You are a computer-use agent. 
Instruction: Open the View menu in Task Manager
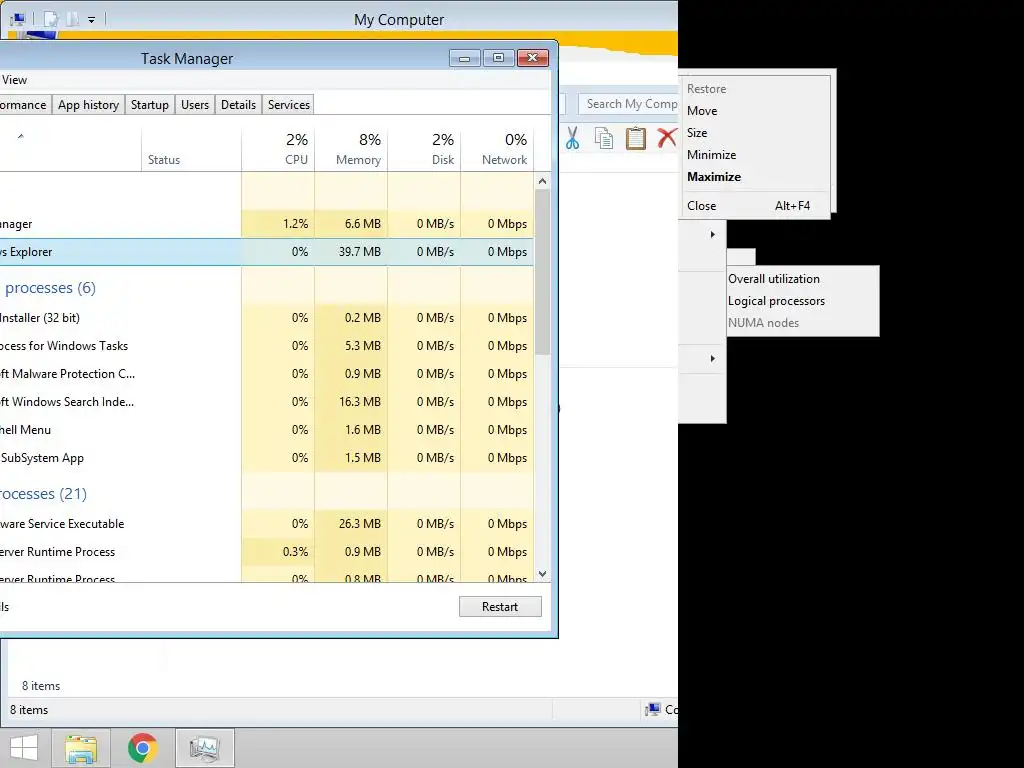click(x=14, y=80)
